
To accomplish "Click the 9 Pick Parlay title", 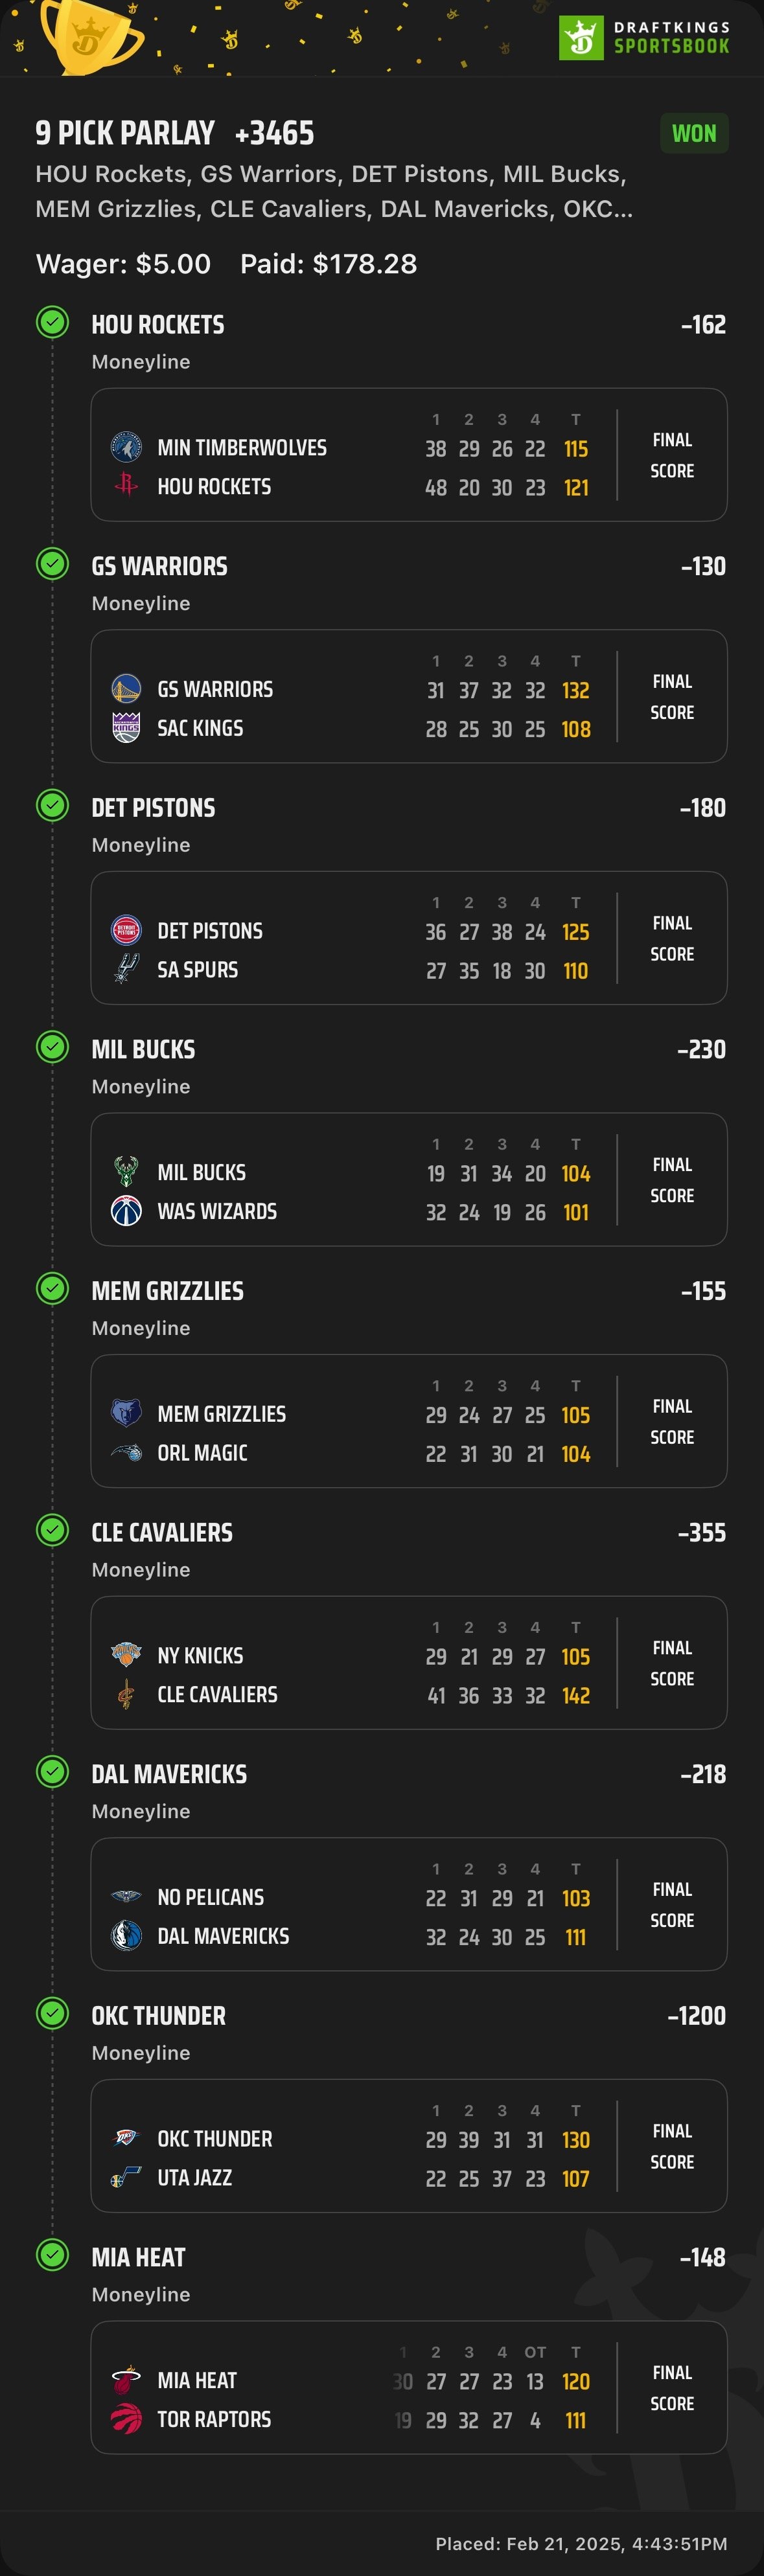I will pos(125,133).
